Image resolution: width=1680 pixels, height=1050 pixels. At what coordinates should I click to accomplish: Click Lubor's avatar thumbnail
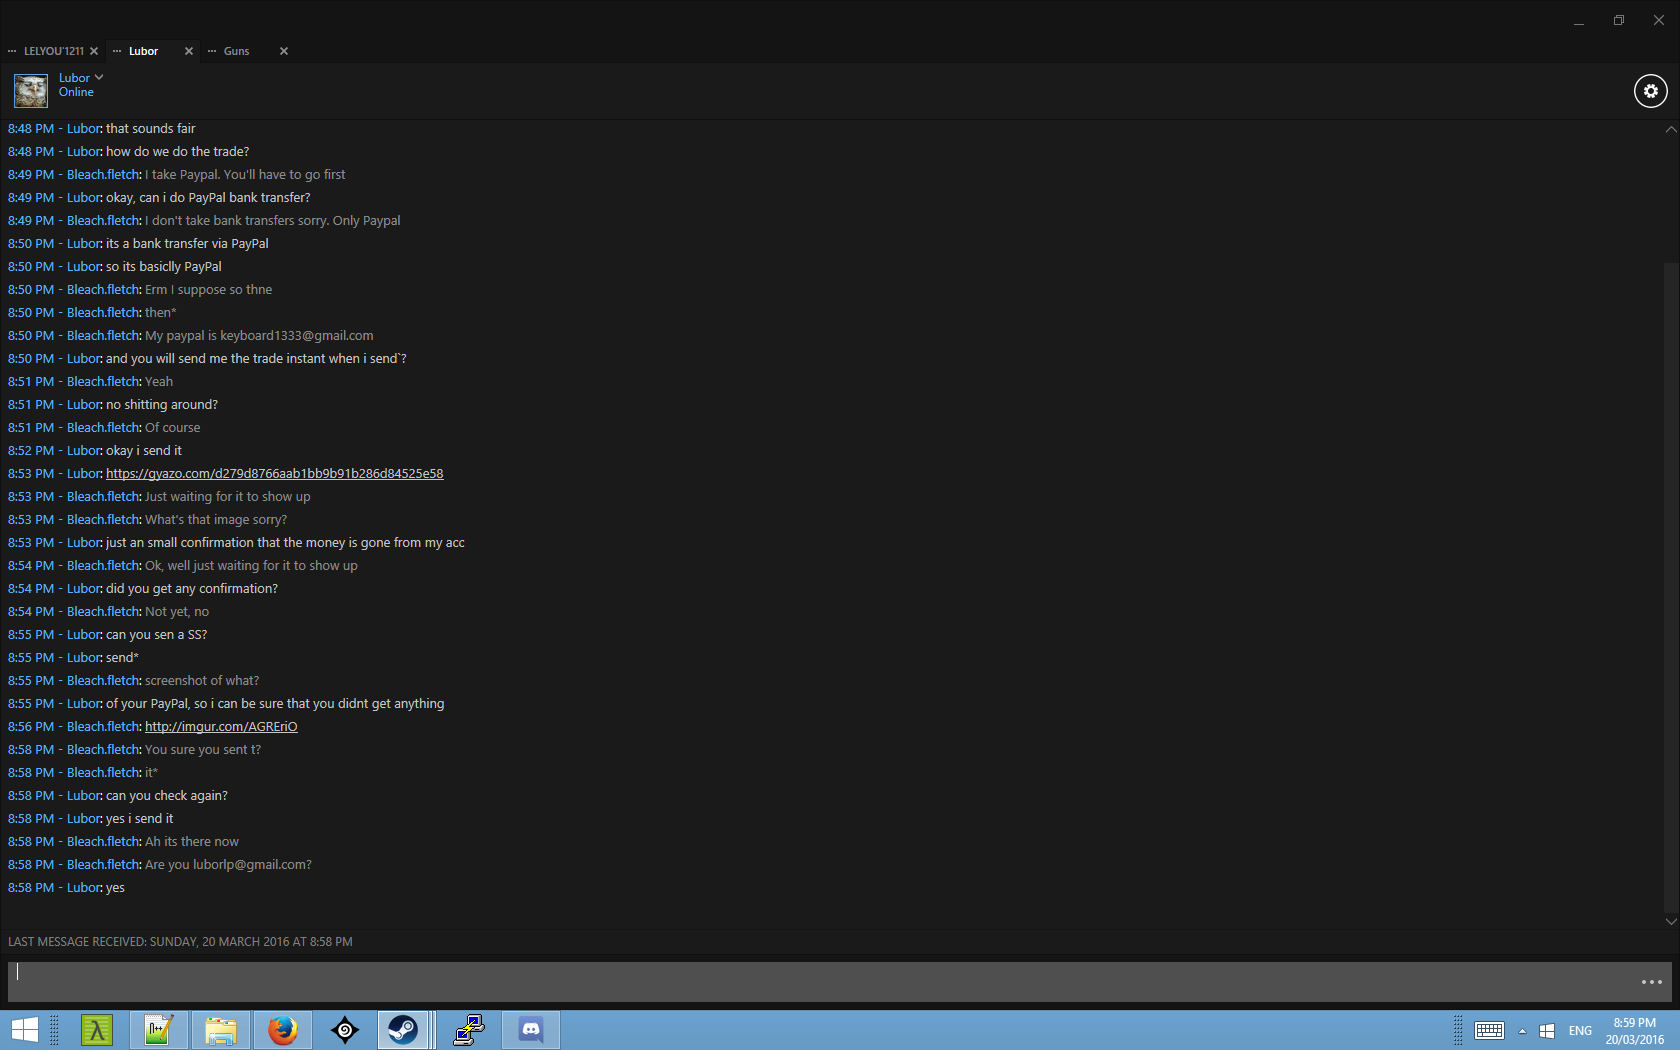[31, 91]
